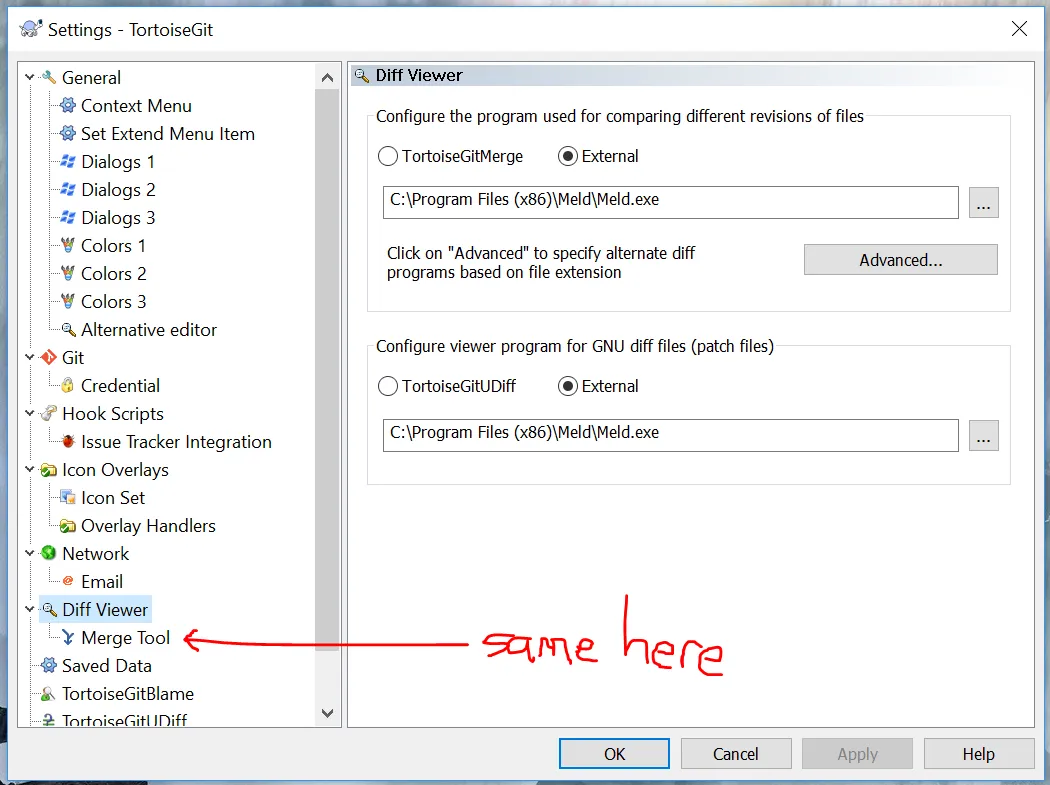
Task: Select TortoiseGitMerge radio button
Action: point(388,156)
